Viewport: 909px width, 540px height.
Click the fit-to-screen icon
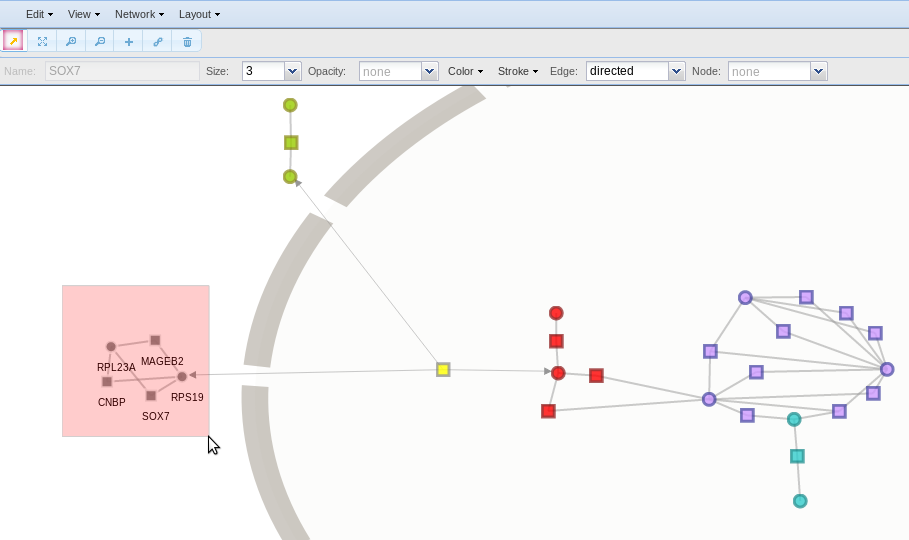tap(42, 41)
